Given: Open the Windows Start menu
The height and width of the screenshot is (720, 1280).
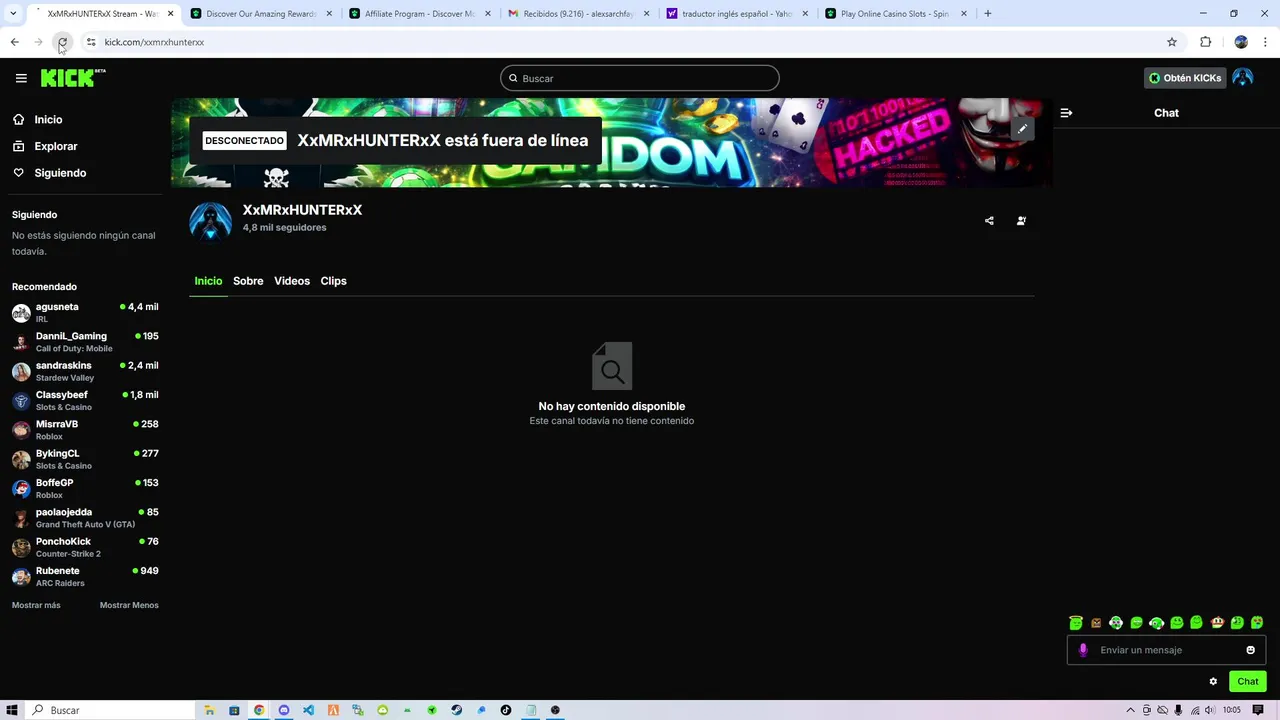Looking at the screenshot, I should pos(12,710).
